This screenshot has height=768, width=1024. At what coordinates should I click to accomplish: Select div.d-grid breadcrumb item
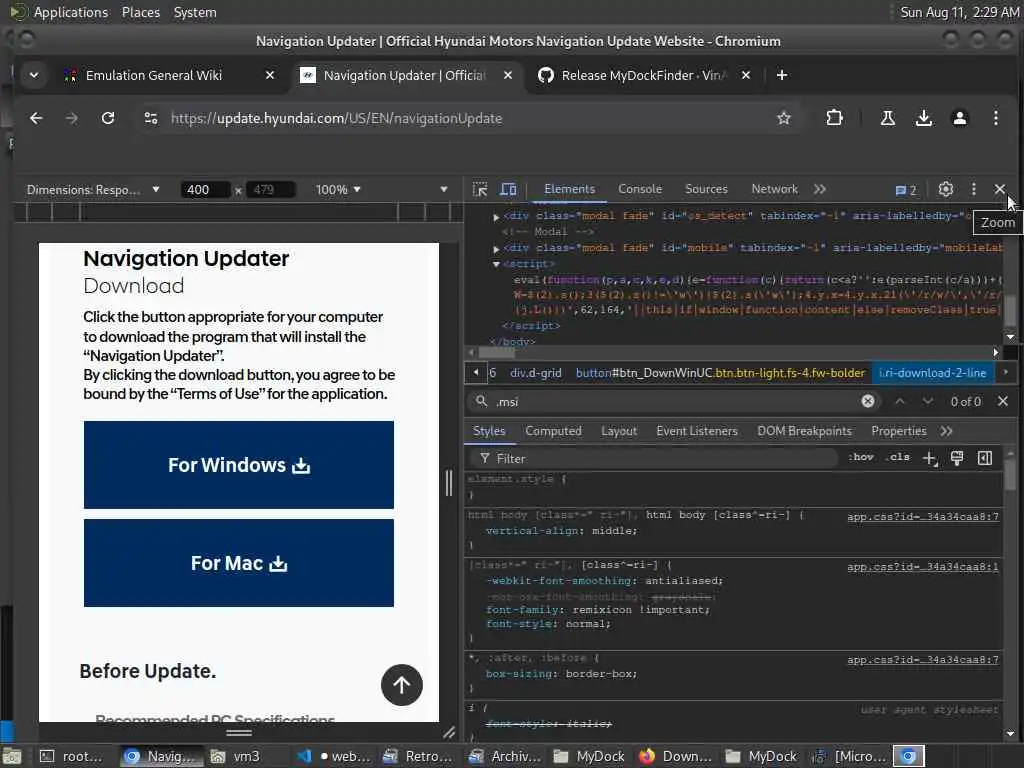click(536, 373)
